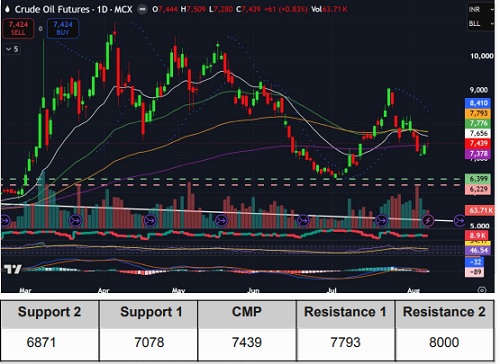Click the grey minus circle beside MCX

coord(142,9)
